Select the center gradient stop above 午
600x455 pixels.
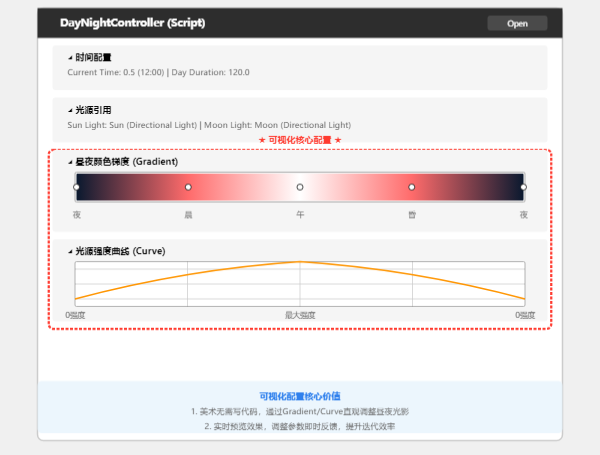[300, 187]
